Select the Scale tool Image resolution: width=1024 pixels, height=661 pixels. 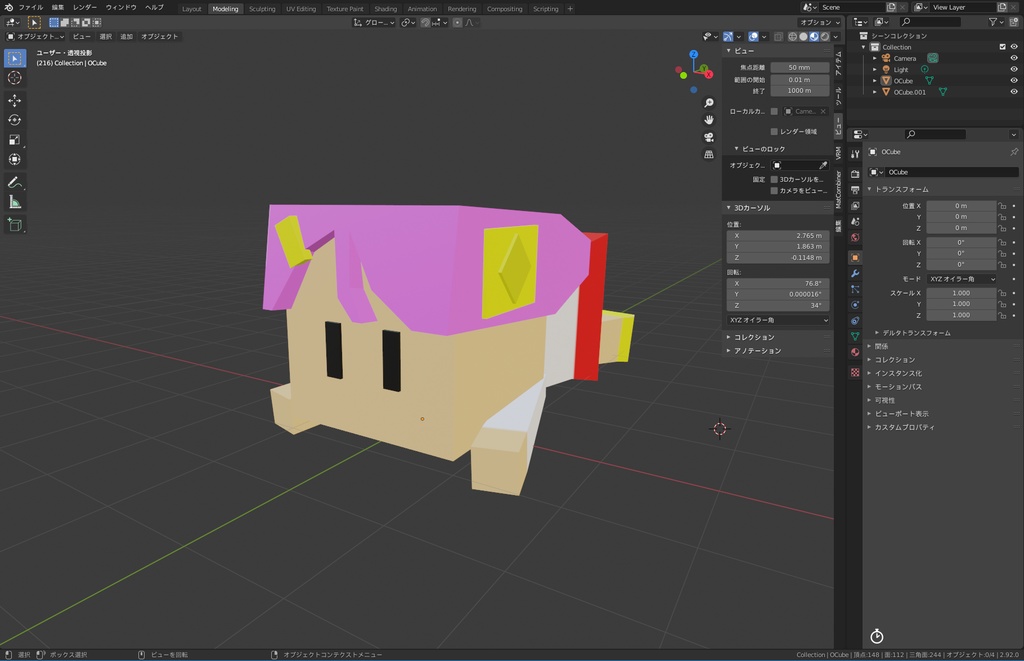tap(14, 139)
